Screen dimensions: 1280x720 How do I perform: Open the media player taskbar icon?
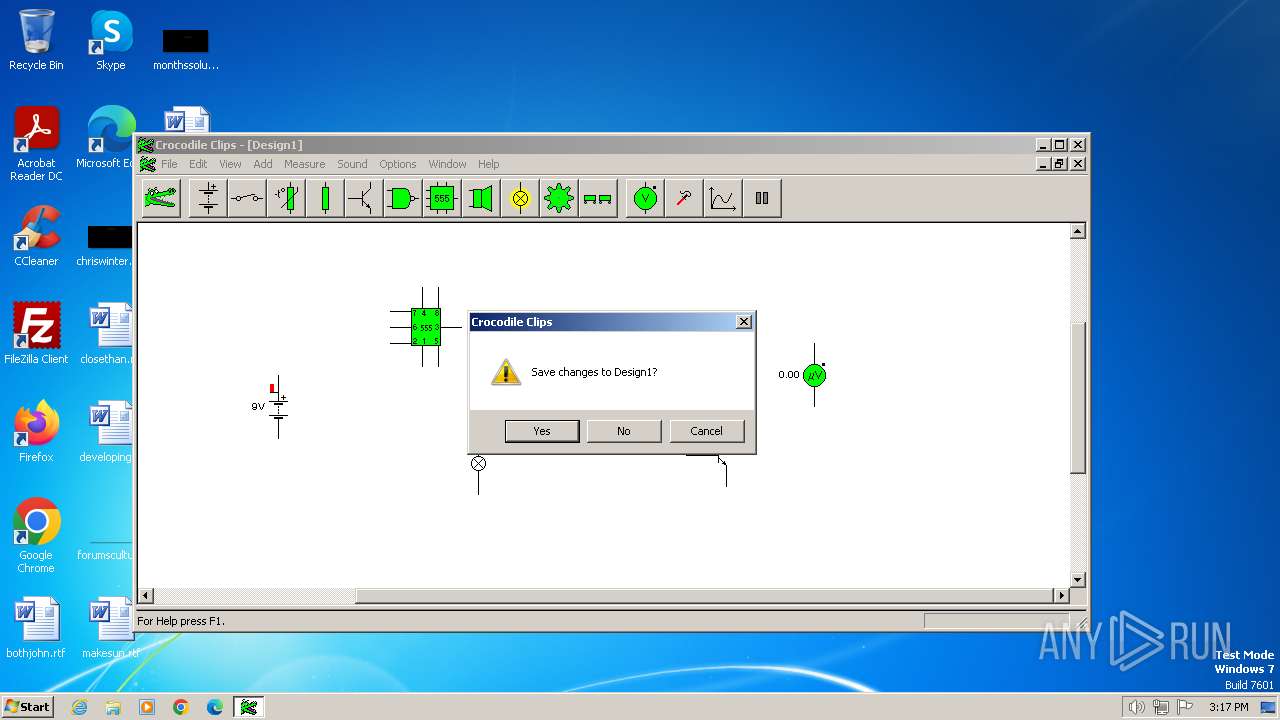click(x=147, y=707)
